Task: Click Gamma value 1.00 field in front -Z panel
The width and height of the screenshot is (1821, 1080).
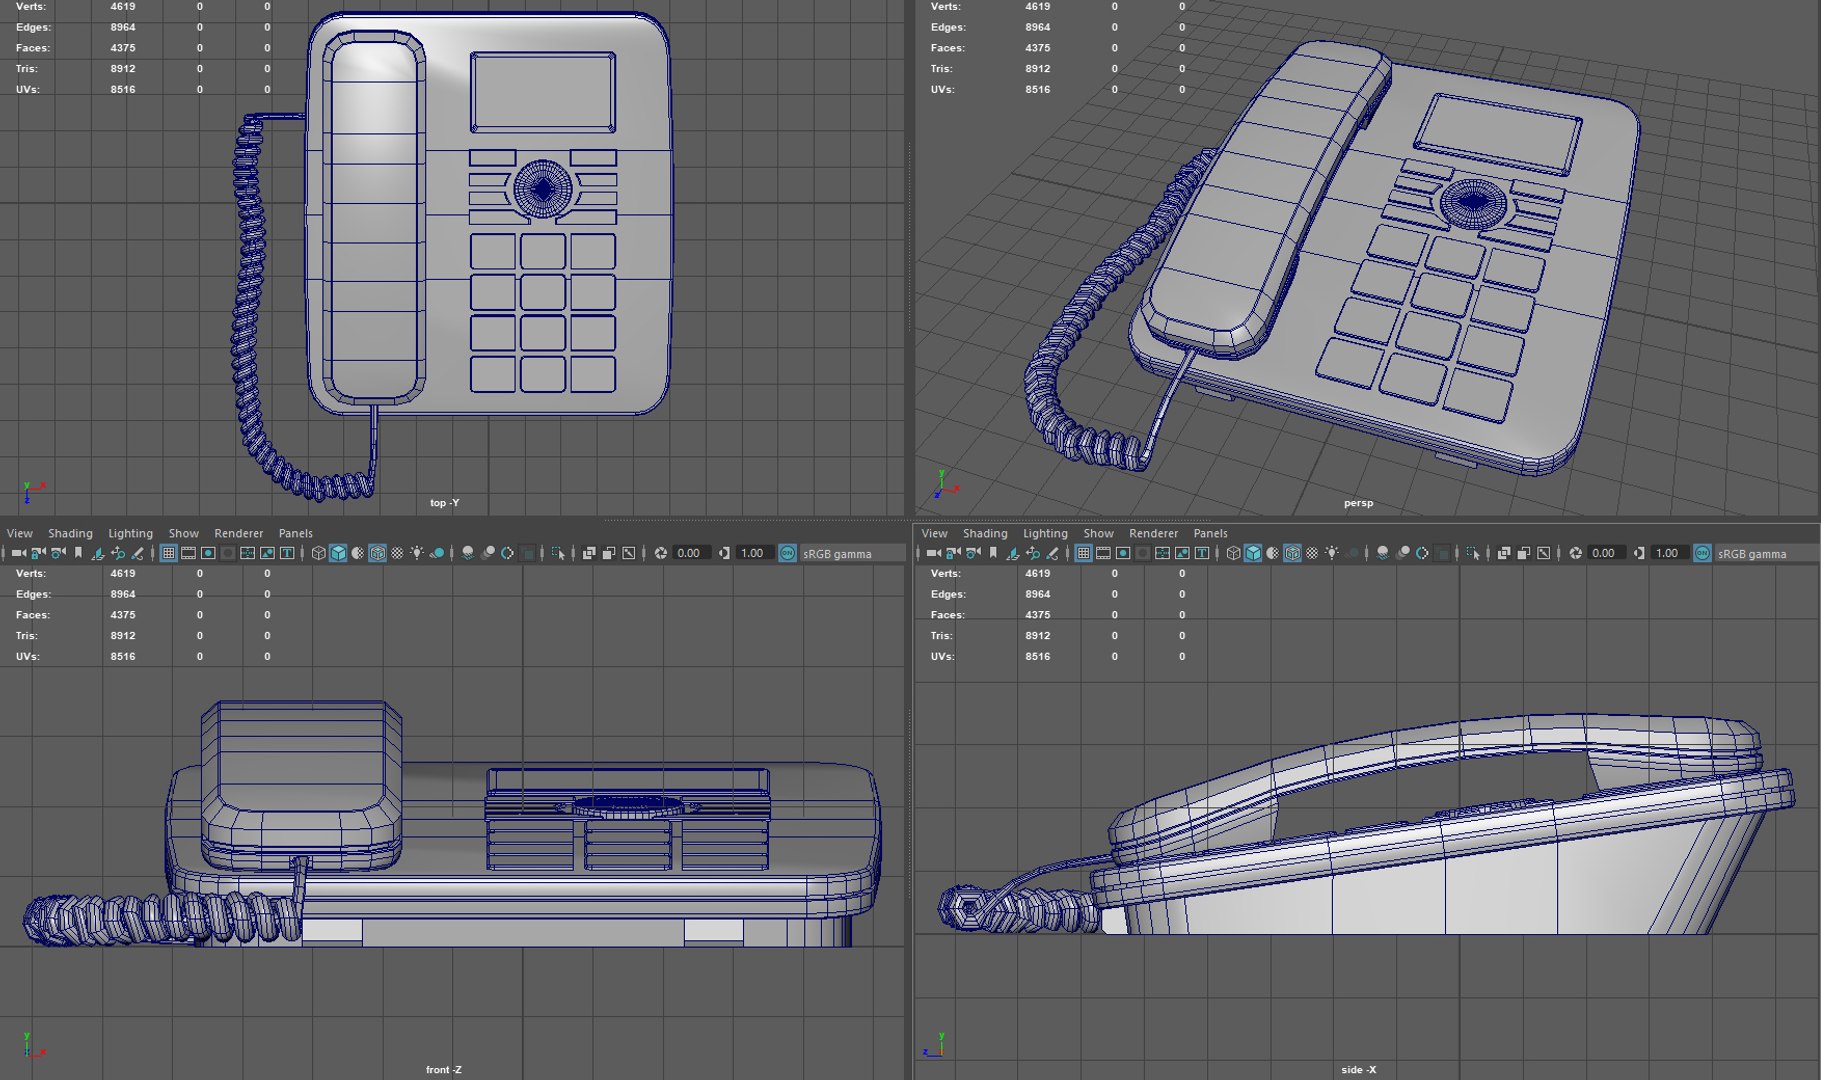Action: click(755, 553)
